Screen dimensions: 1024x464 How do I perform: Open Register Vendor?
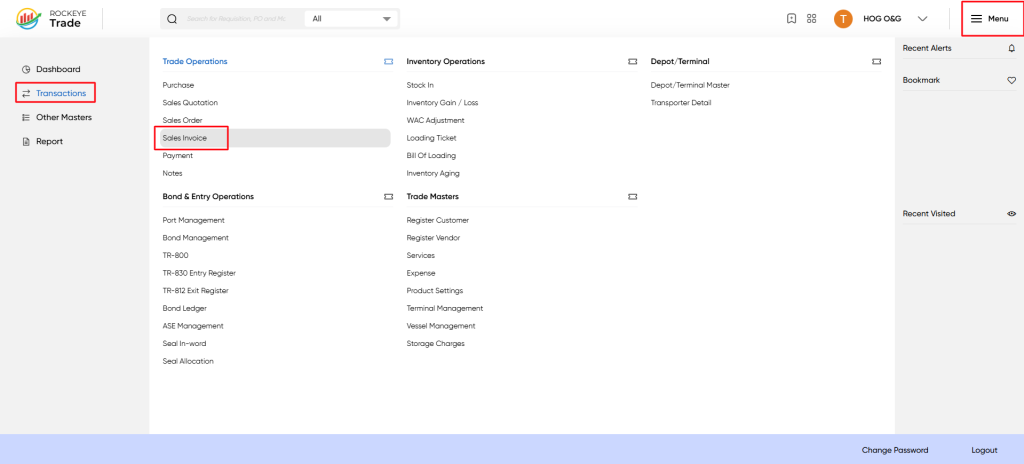(433, 239)
